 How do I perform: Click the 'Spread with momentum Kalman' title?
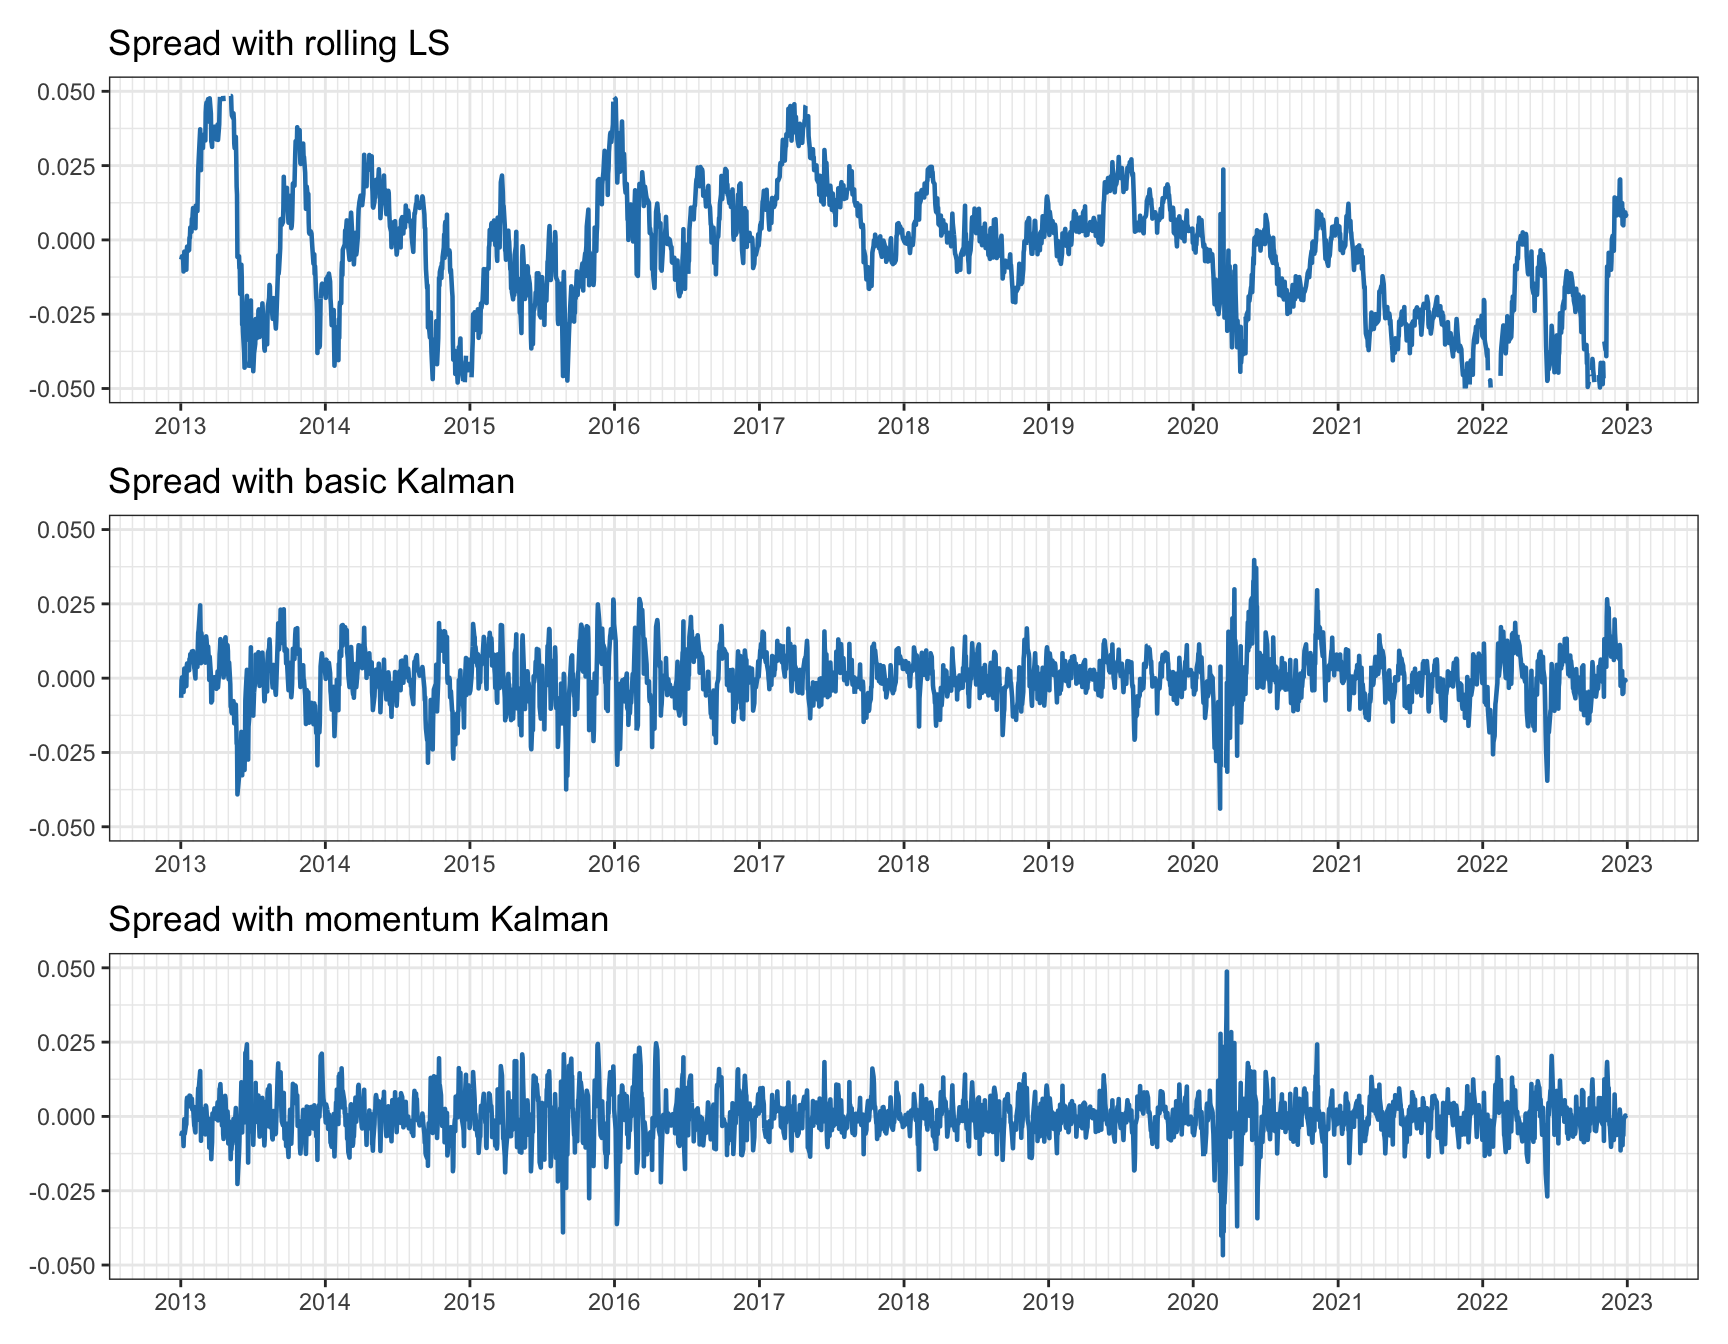coord(358,919)
